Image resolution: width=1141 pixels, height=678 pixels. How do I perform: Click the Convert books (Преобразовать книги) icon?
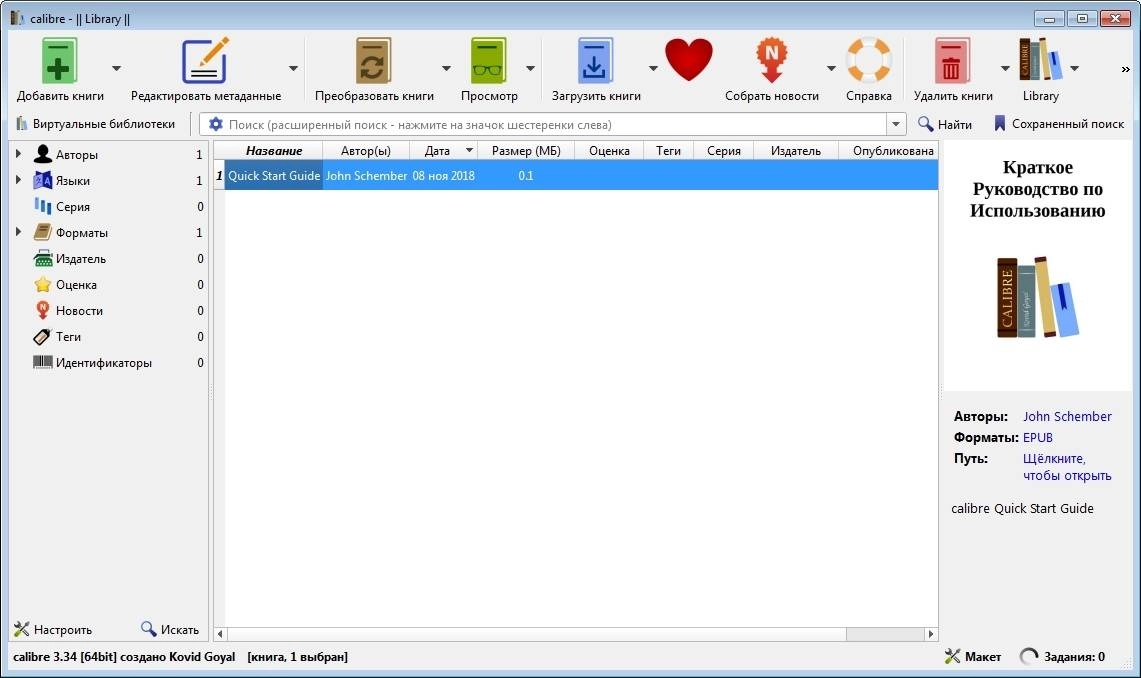click(373, 61)
